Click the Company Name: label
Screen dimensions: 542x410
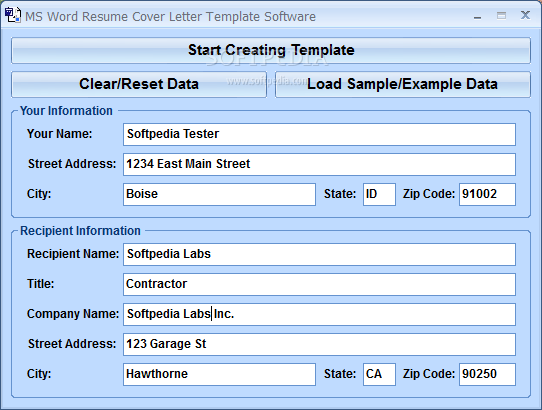(x=73, y=314)
